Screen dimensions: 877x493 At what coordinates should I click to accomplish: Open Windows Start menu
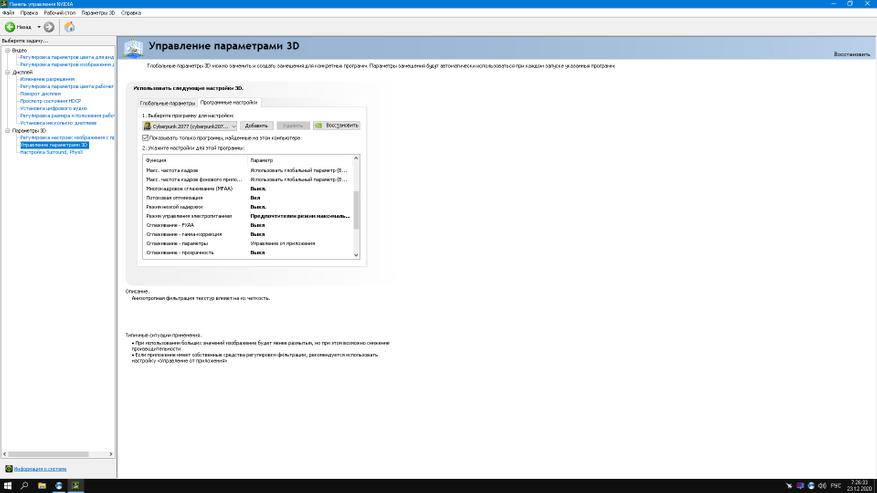coord(7,485)
